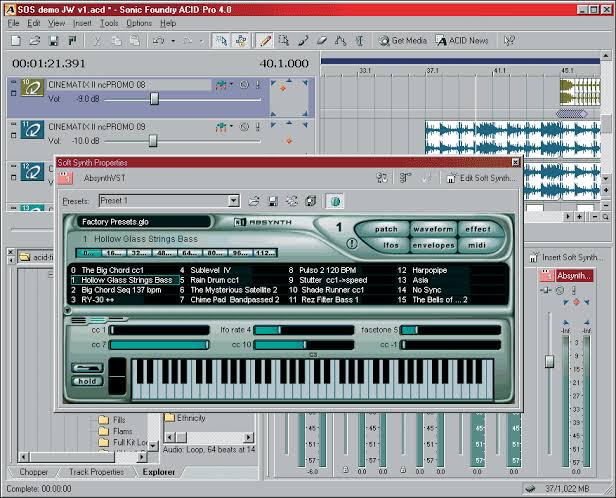Click the Absynth exclamation mark icon
616x498 pixels.
pyautogui.click(x=352, y=244)
